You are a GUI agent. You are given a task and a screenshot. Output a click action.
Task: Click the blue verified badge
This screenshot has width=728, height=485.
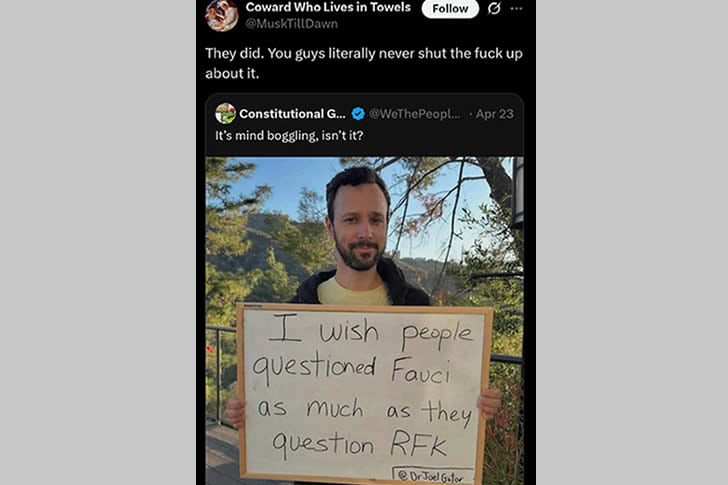click(358, 114)
